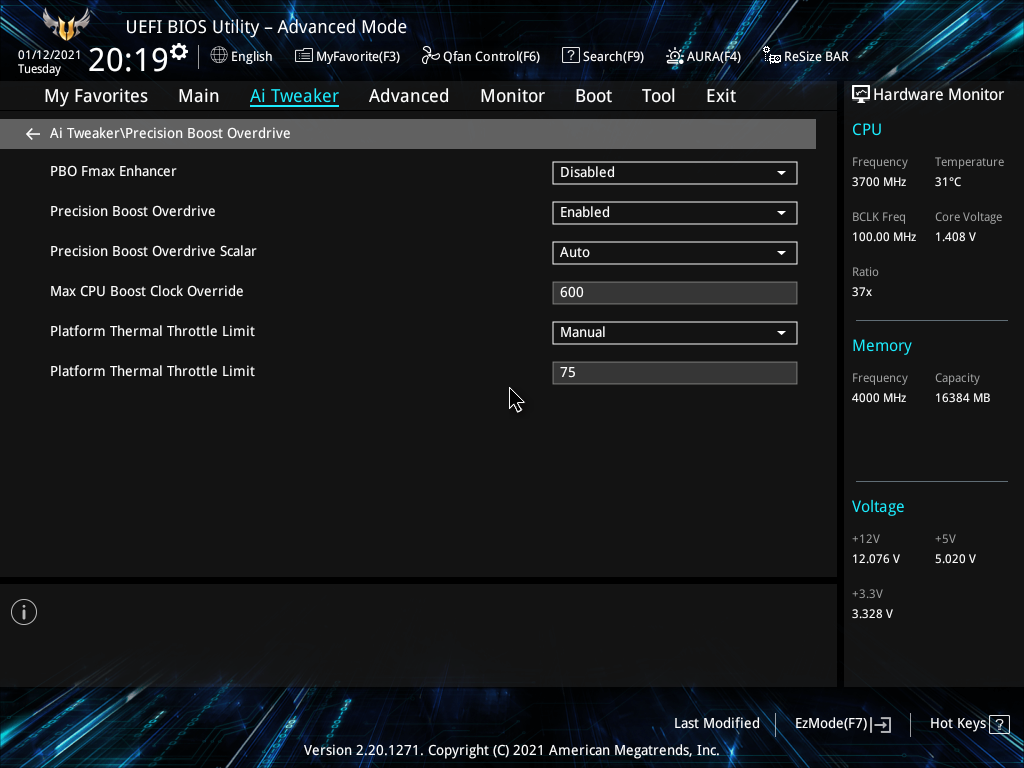Image resolution: width=1024 pixels, height=768 pixels.
Task: Click the Hardware Monitor screen icon
Action: click(x=861, y=95)
